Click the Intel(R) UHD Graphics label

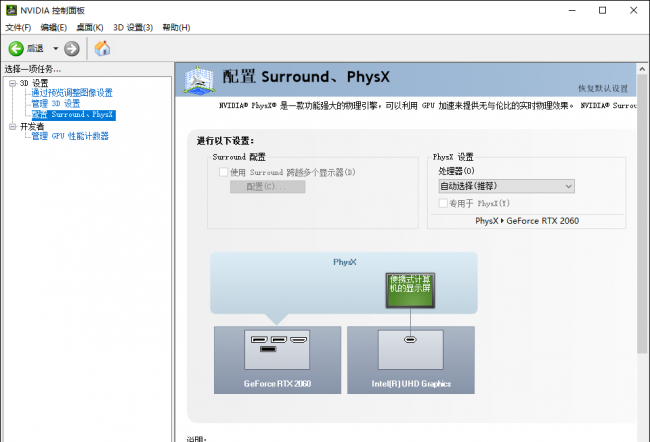pyautogui.click(x=411, y=384)
